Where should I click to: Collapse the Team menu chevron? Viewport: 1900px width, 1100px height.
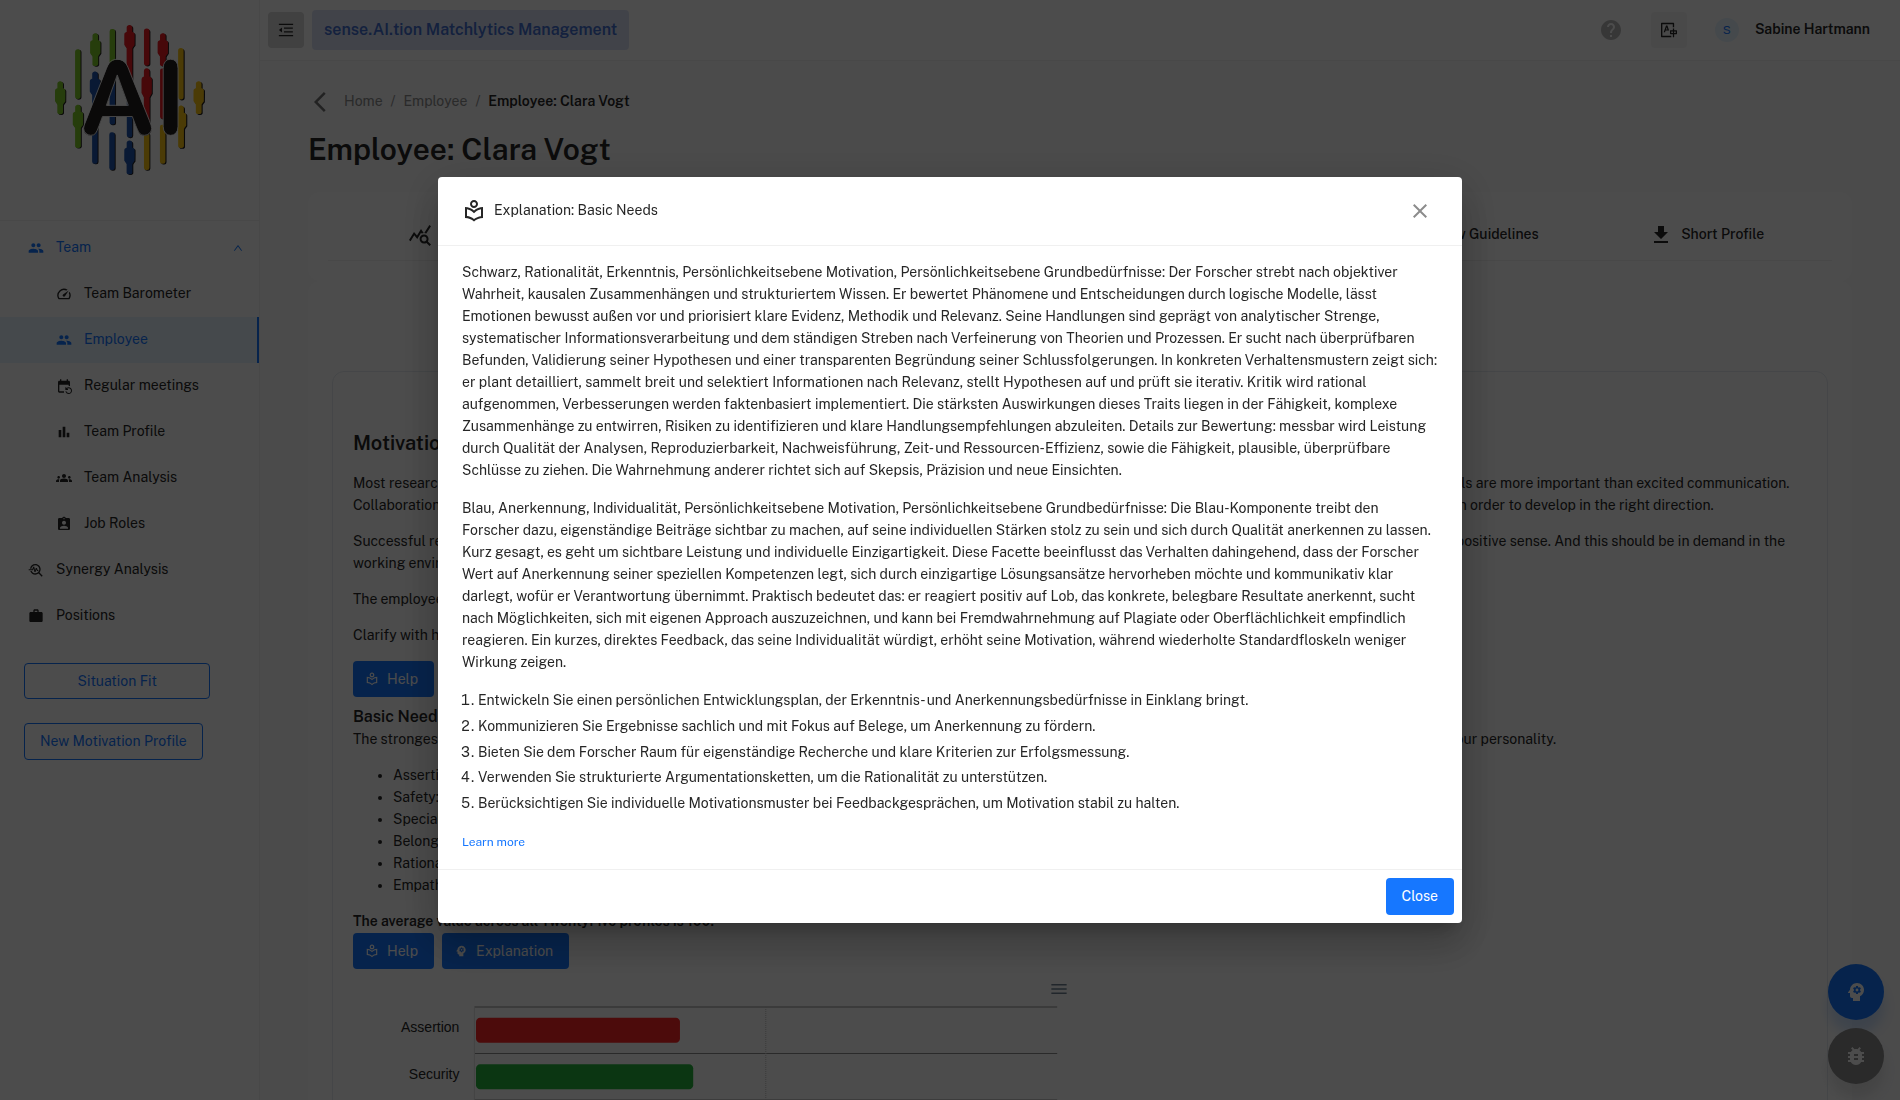[238, 248]
